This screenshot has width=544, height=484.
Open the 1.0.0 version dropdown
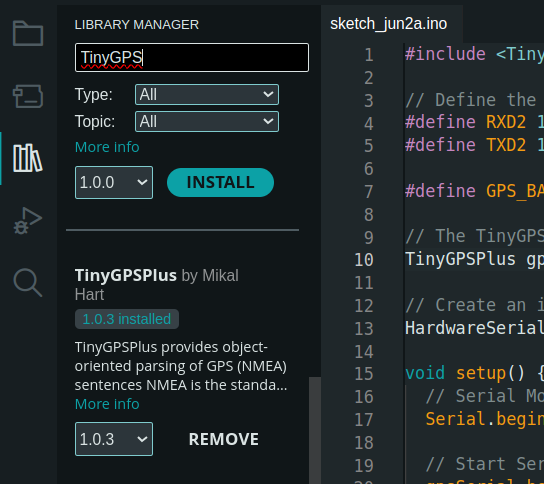[x=114, y=182]
